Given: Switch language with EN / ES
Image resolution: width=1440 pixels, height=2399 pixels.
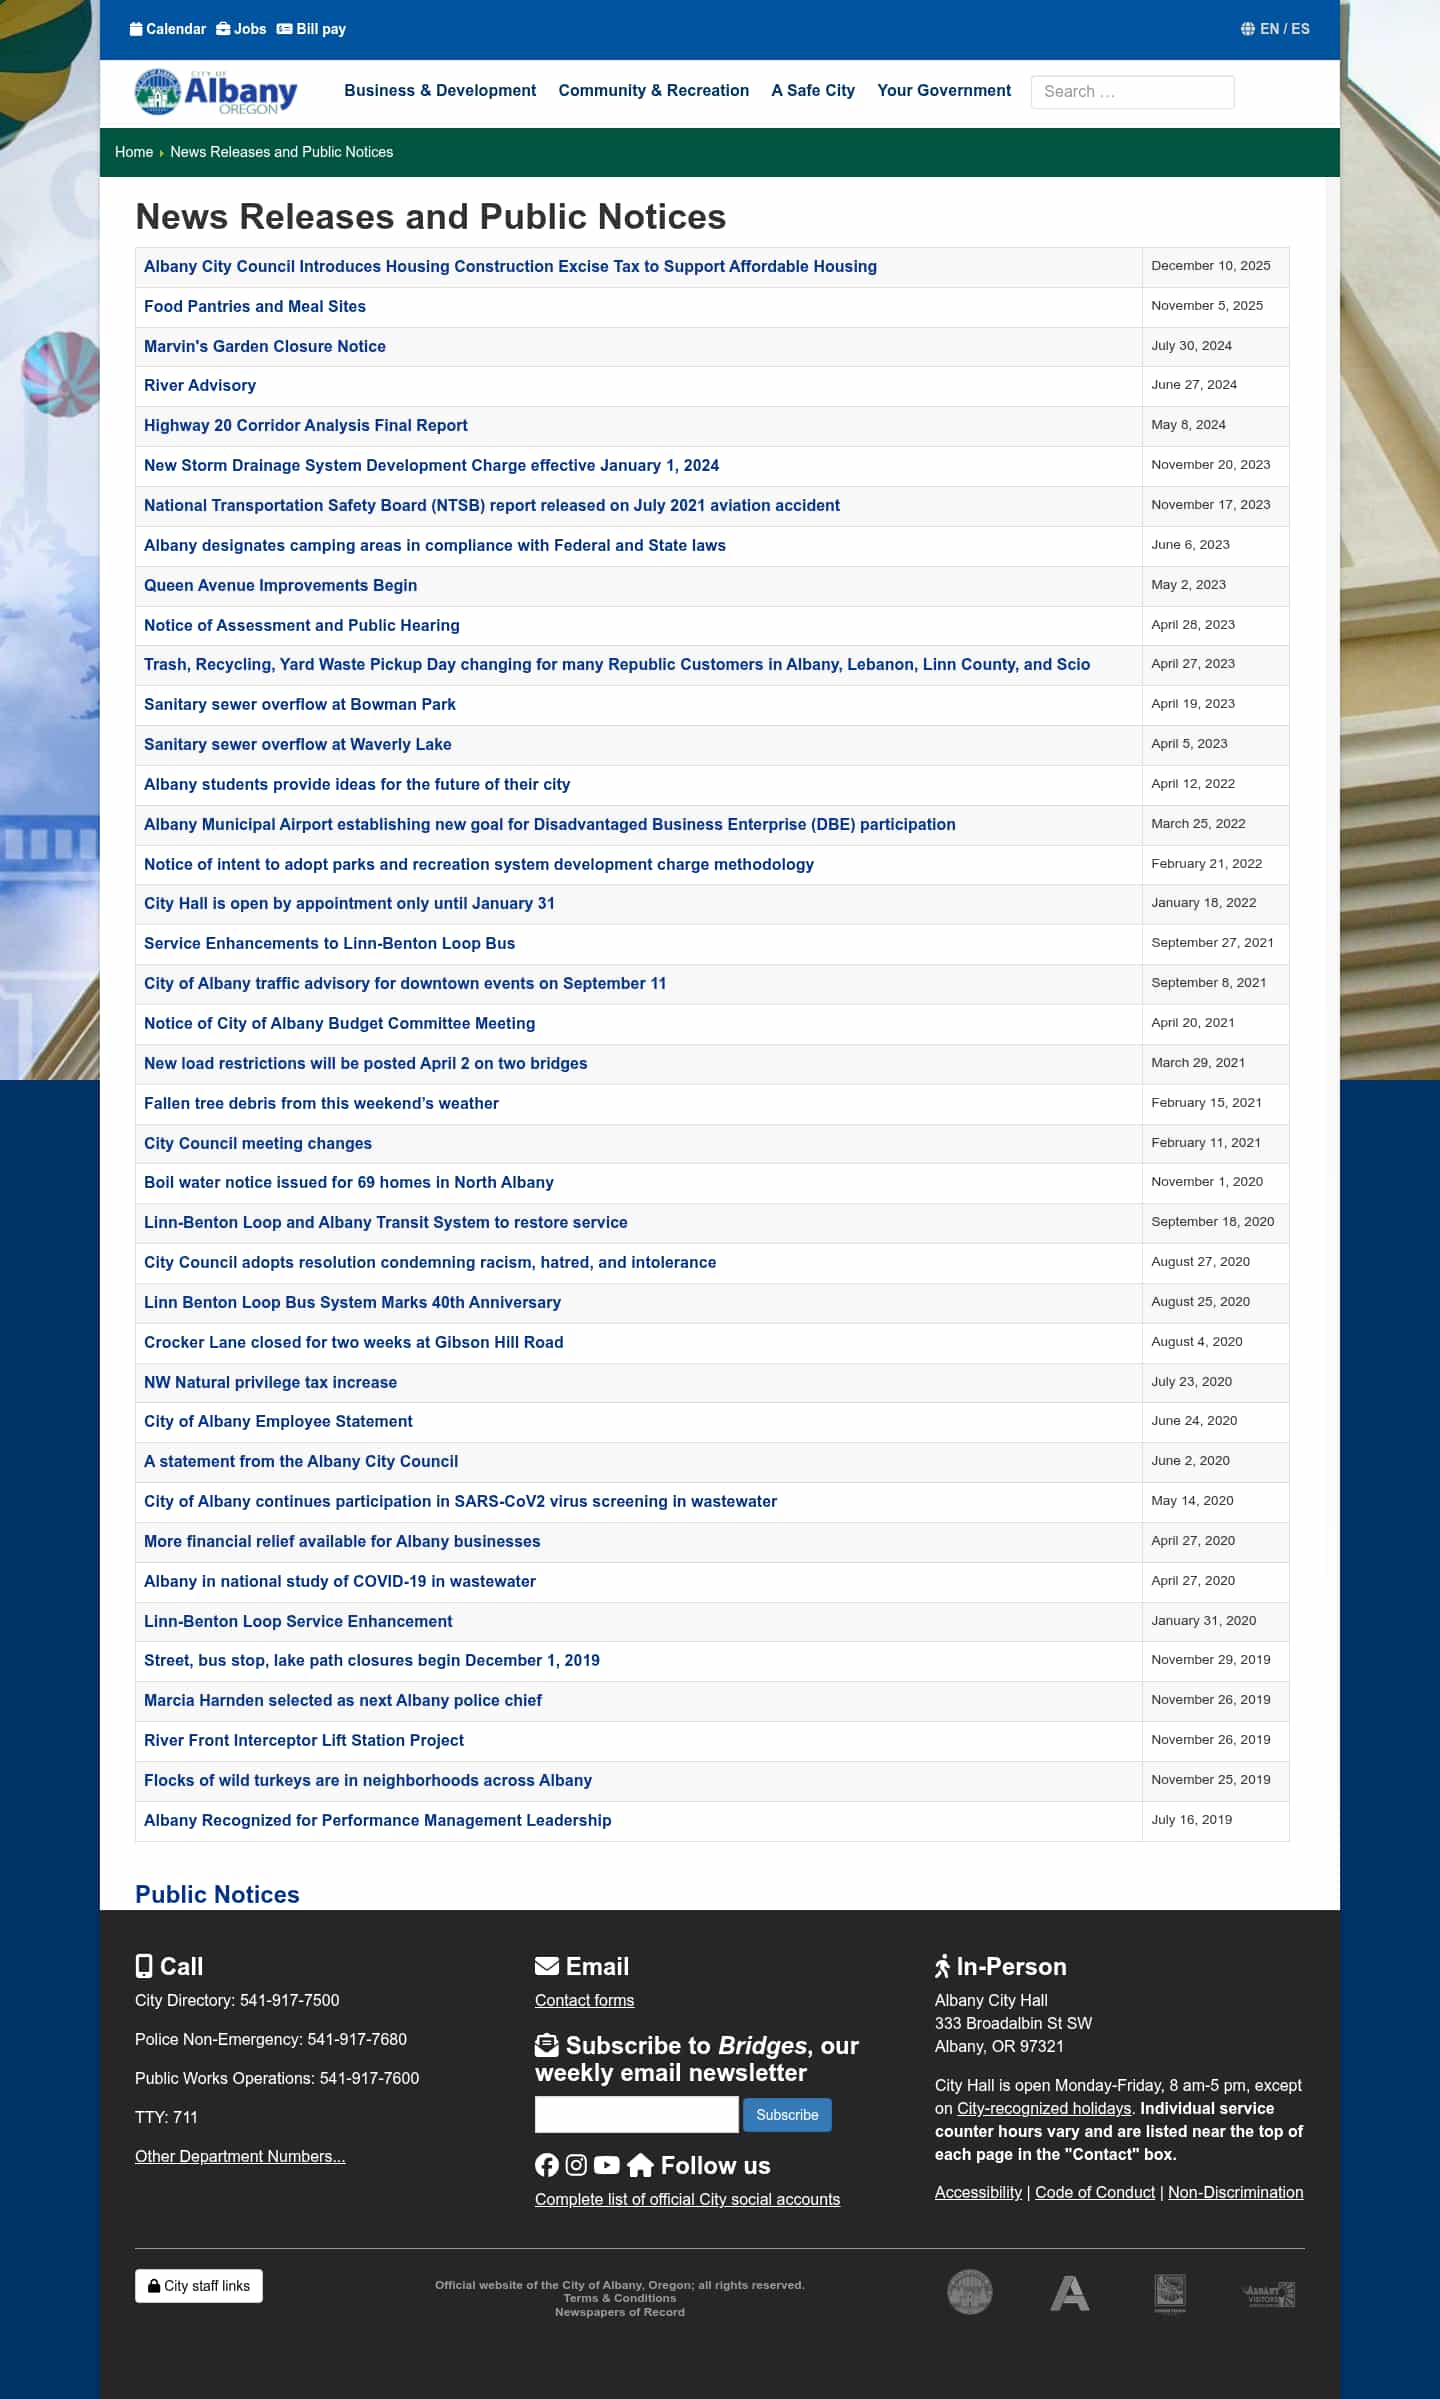Looking at the screenshot, I should pos(1275,29).
